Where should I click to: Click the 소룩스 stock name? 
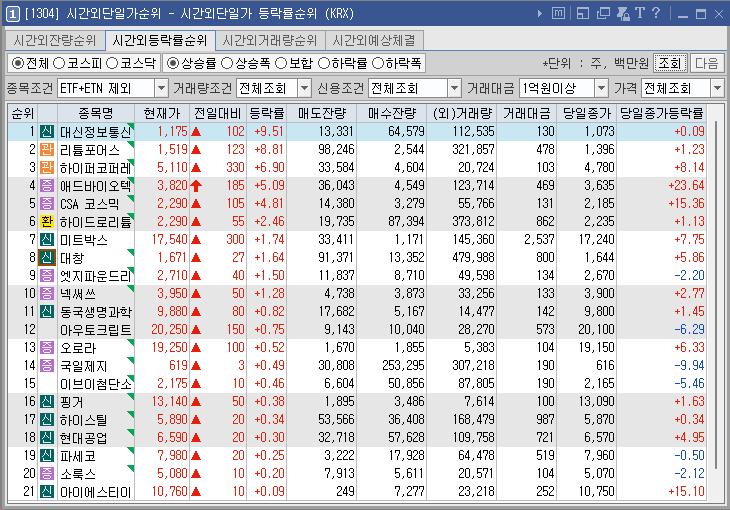78,474
